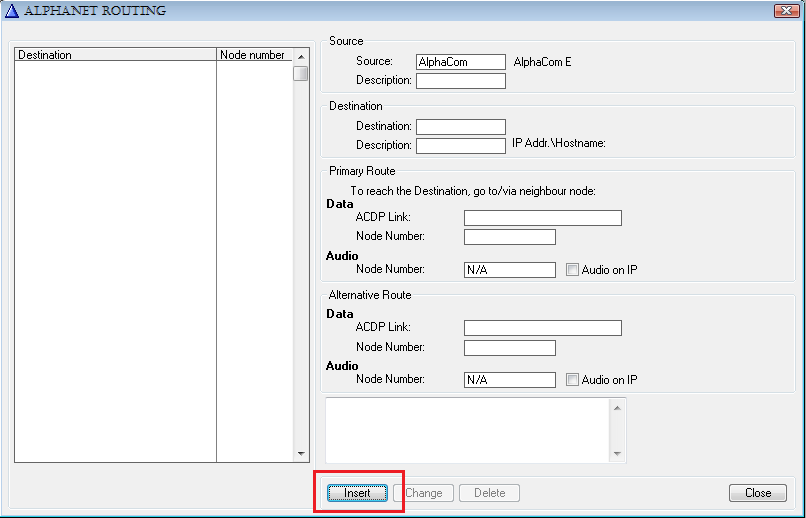This screenshot has height=518, width=806.
Task: Click the large empty text area
Action: point(468,430)
